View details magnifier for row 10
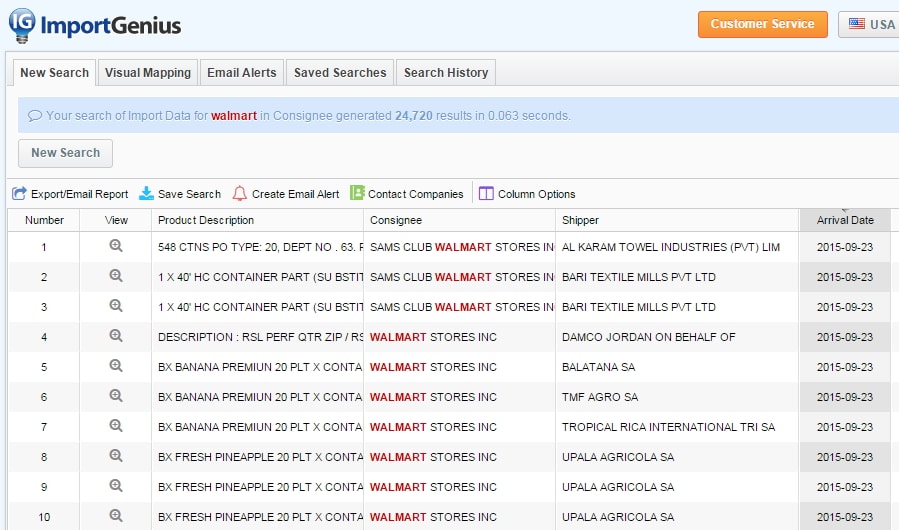899x530 pixels. [116, 516]
